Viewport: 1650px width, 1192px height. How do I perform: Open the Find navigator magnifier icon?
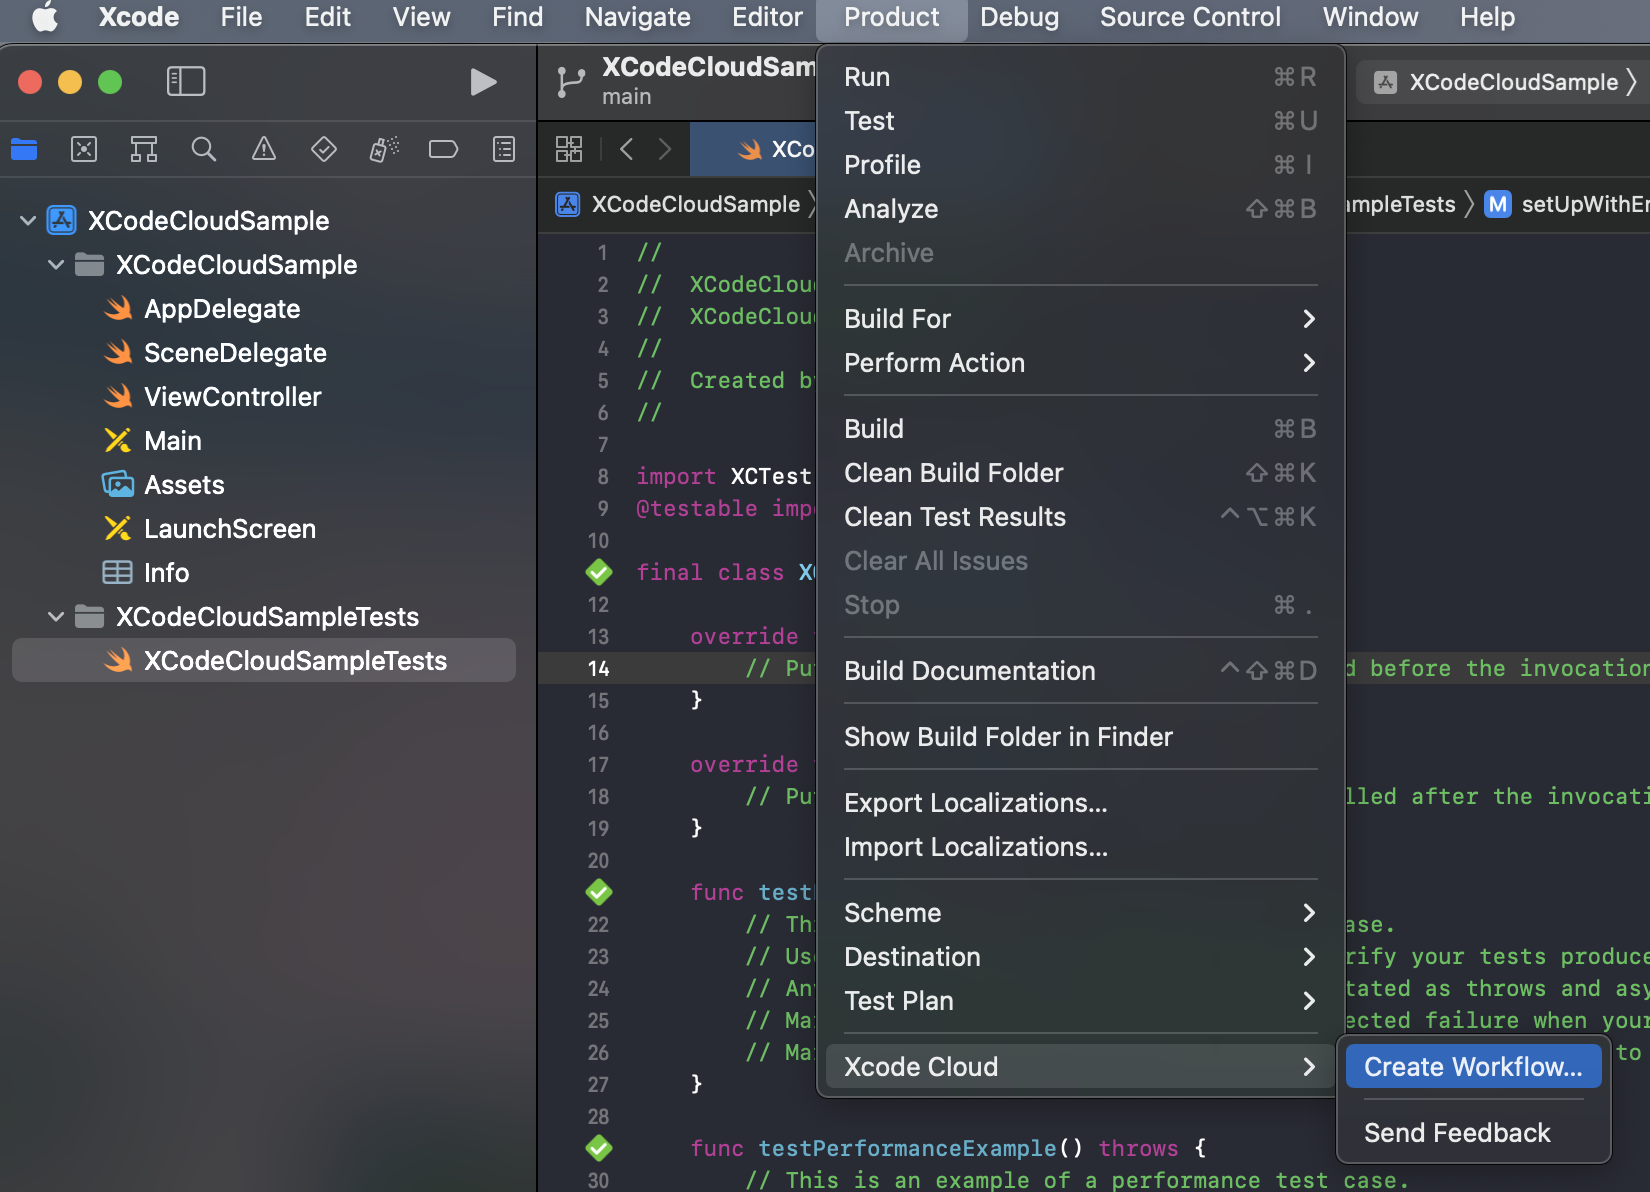pos(204,150)
